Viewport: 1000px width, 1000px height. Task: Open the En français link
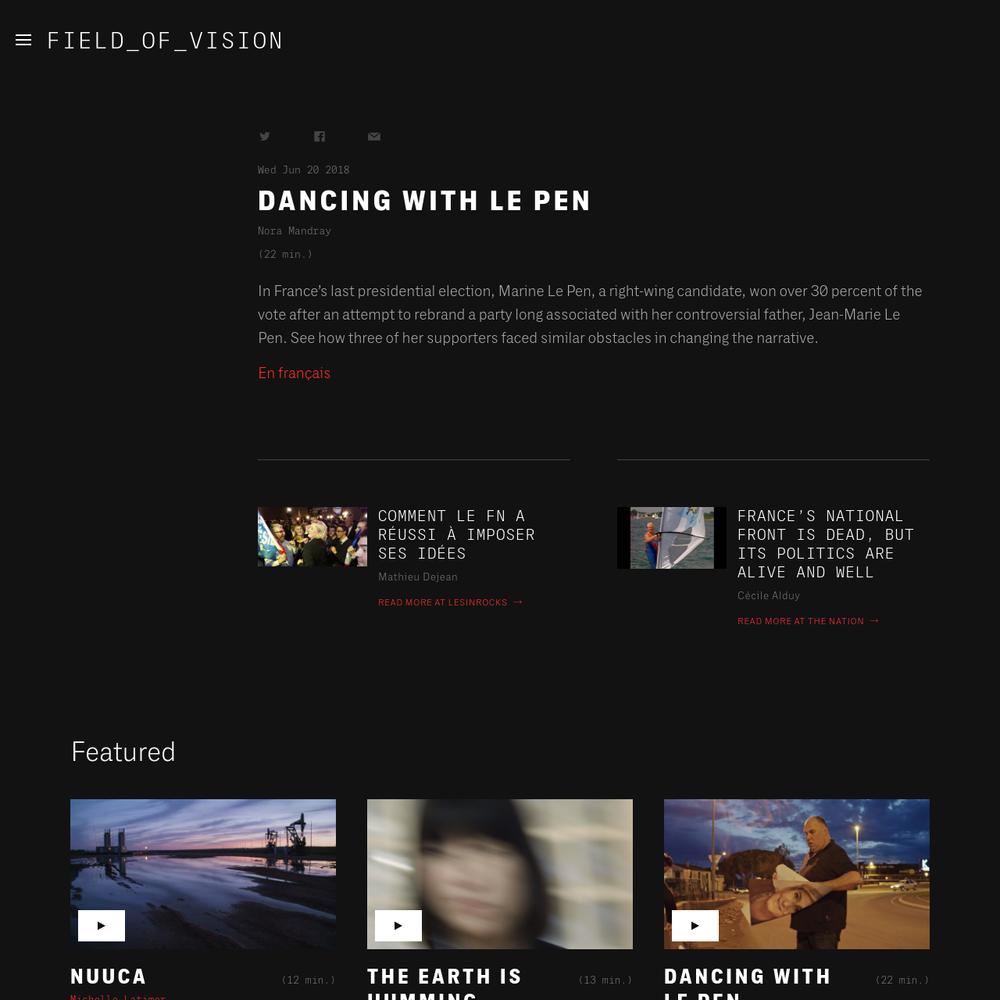294,373
